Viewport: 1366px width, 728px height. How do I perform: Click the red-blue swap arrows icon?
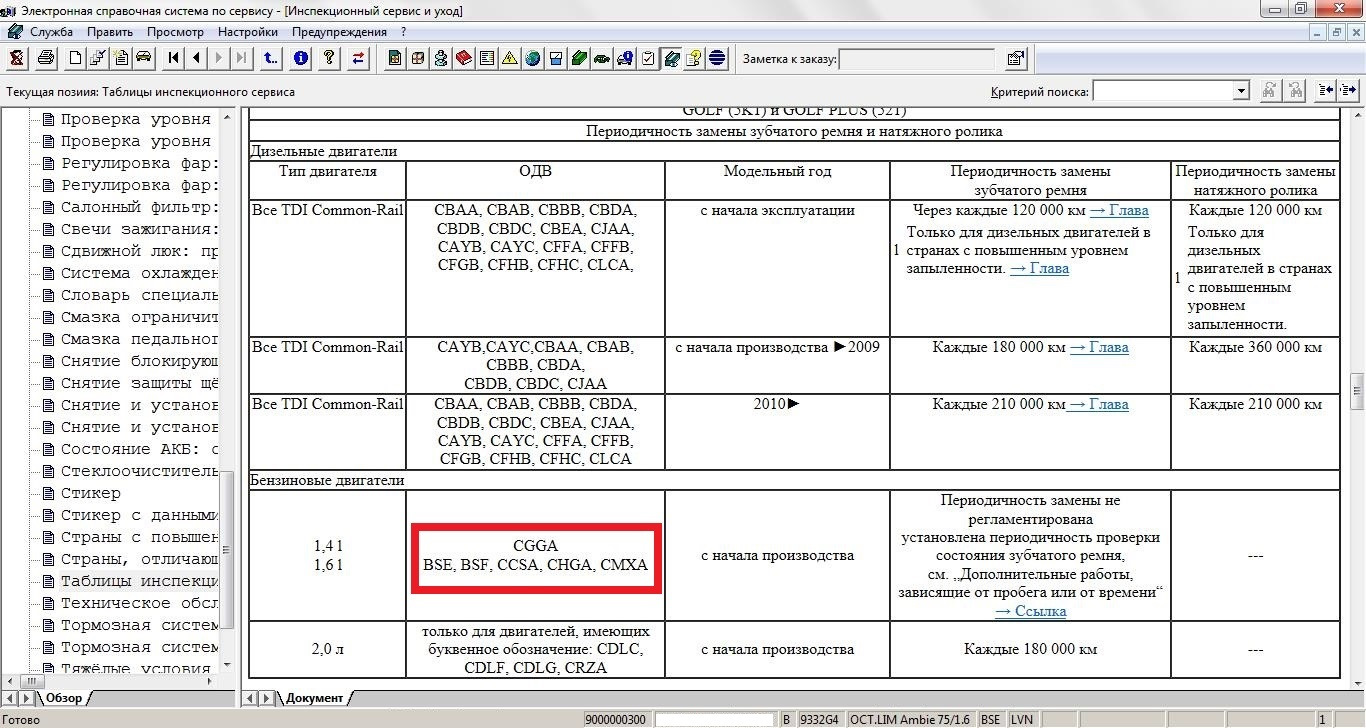357,58
